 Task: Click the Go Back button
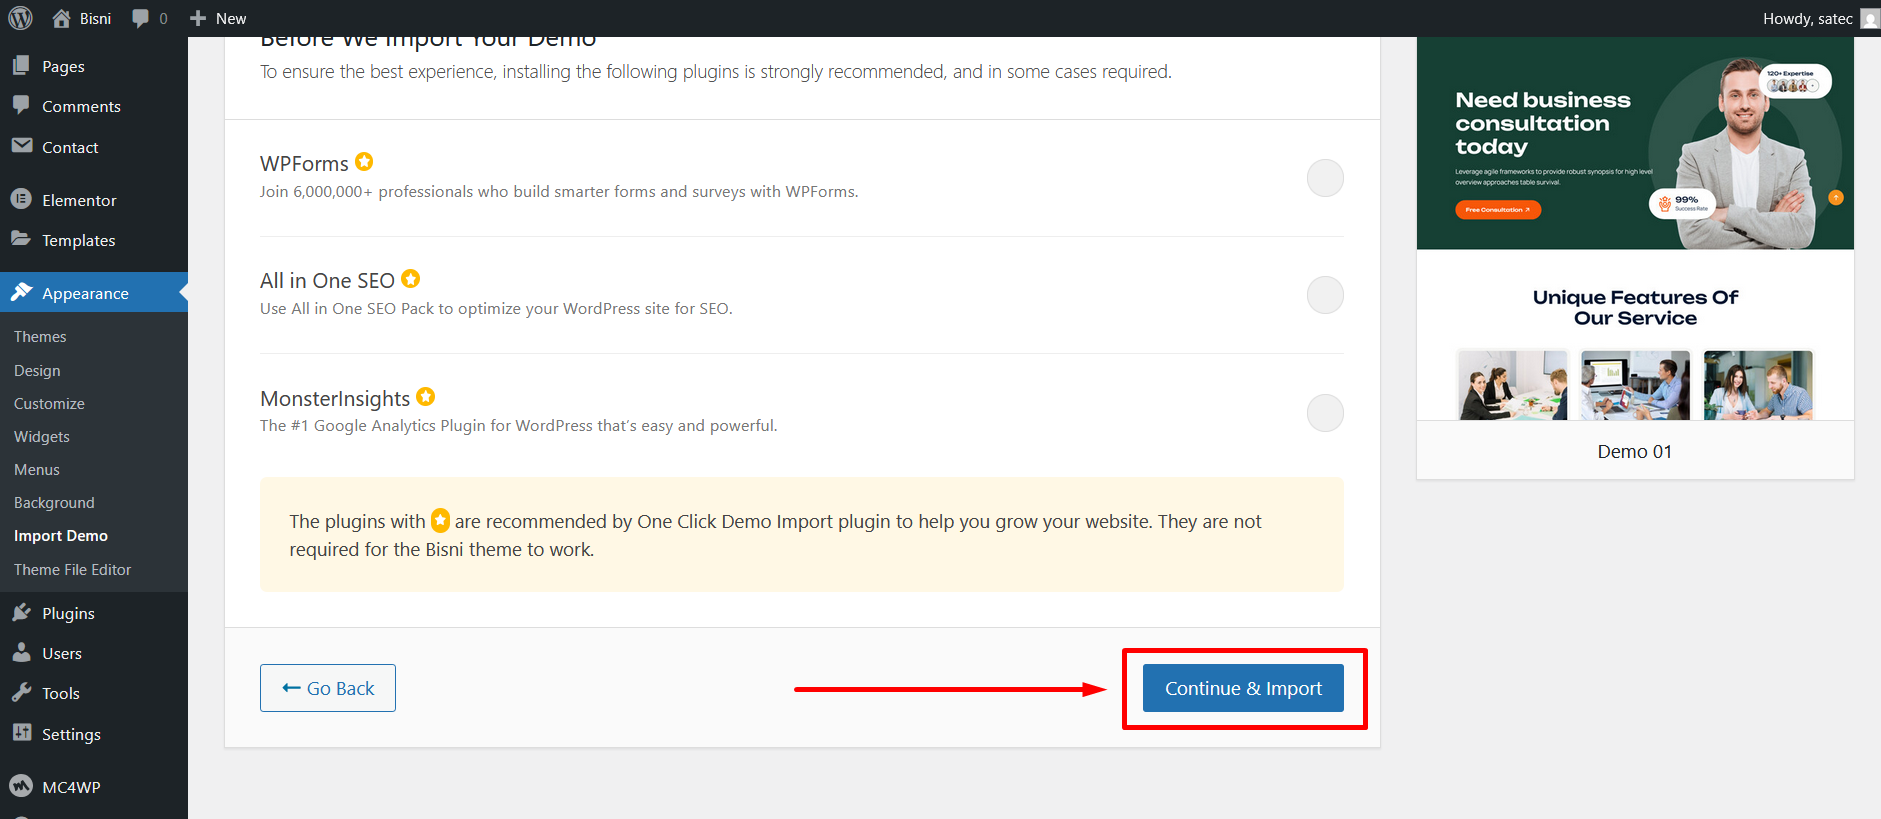328,688
